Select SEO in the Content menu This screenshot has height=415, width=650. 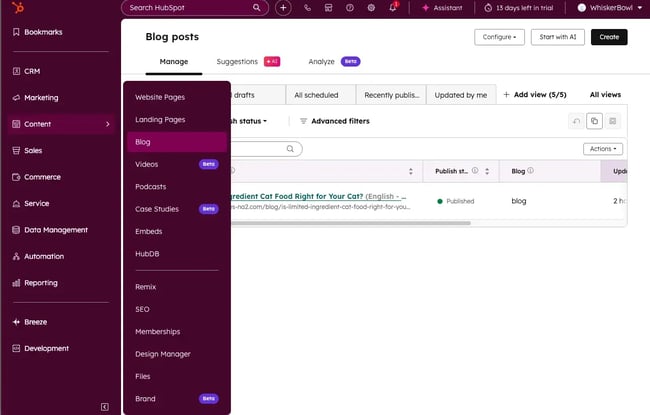click(x=177, y=309)
